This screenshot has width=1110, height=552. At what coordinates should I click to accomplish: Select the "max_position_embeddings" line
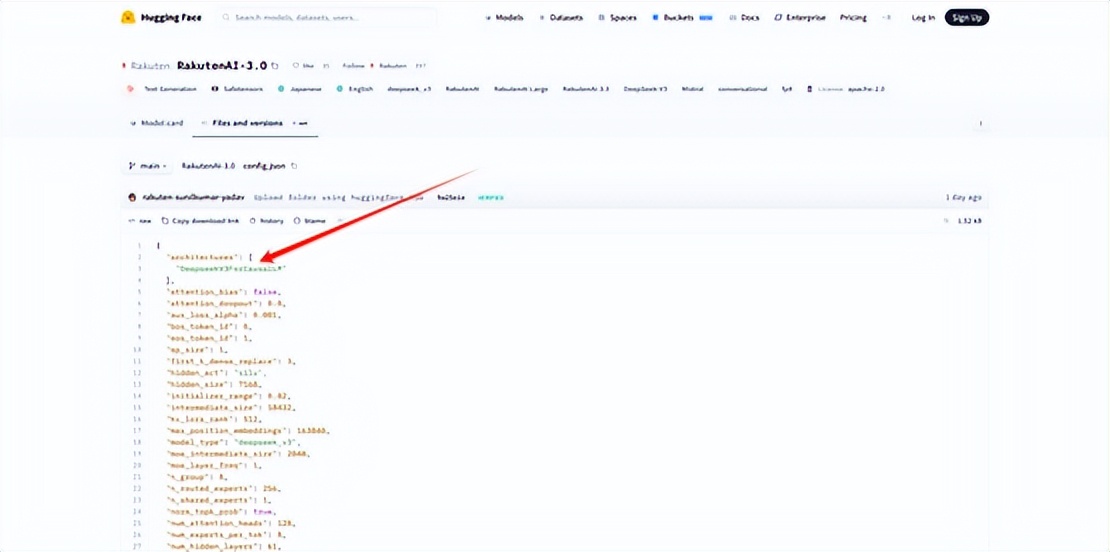point(248,430)
